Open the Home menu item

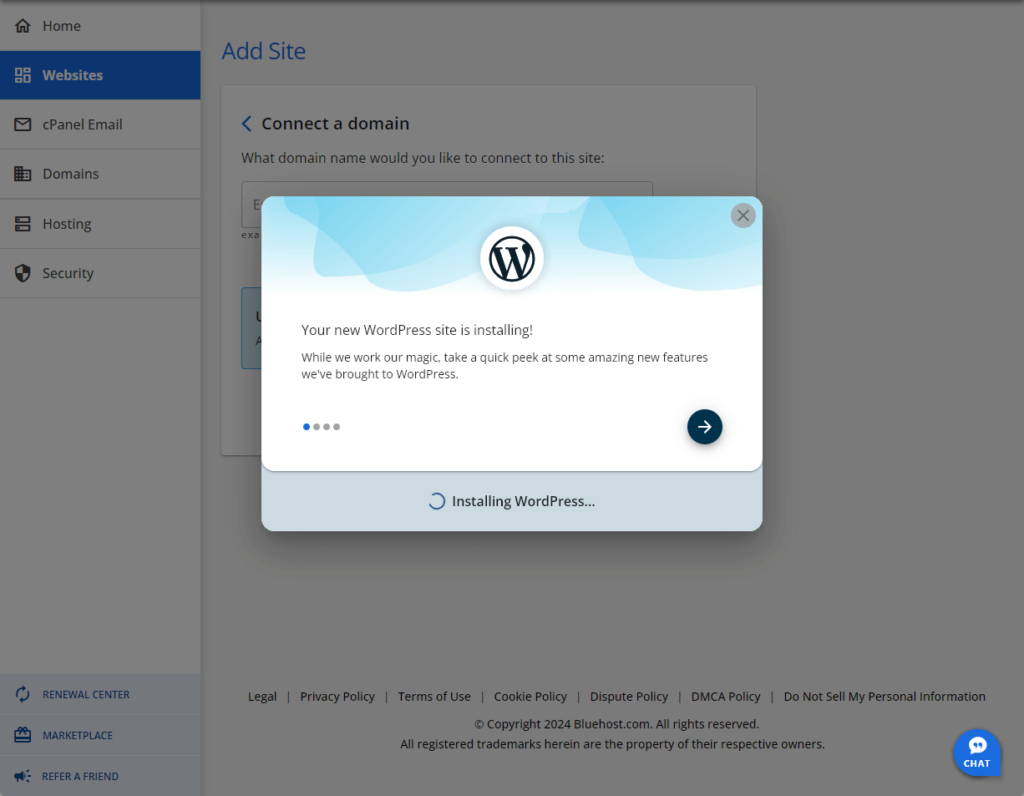tap(100, 25)
